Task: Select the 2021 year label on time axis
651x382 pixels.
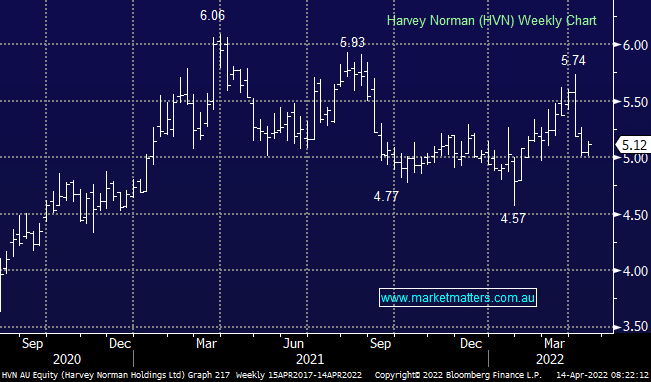Action: pyautogui.click(x=310, y=359)
